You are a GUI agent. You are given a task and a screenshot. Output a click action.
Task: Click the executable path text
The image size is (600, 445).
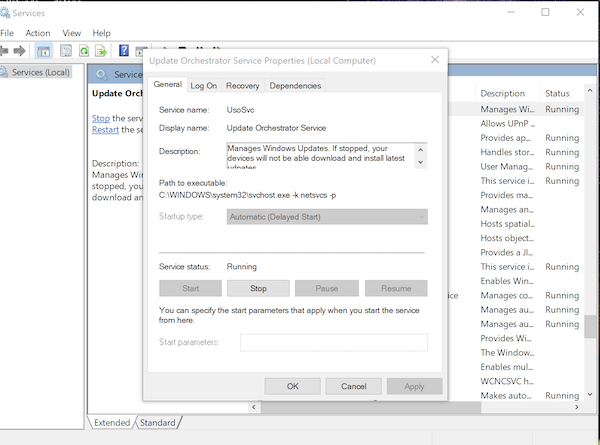click(x=247, y=195)
